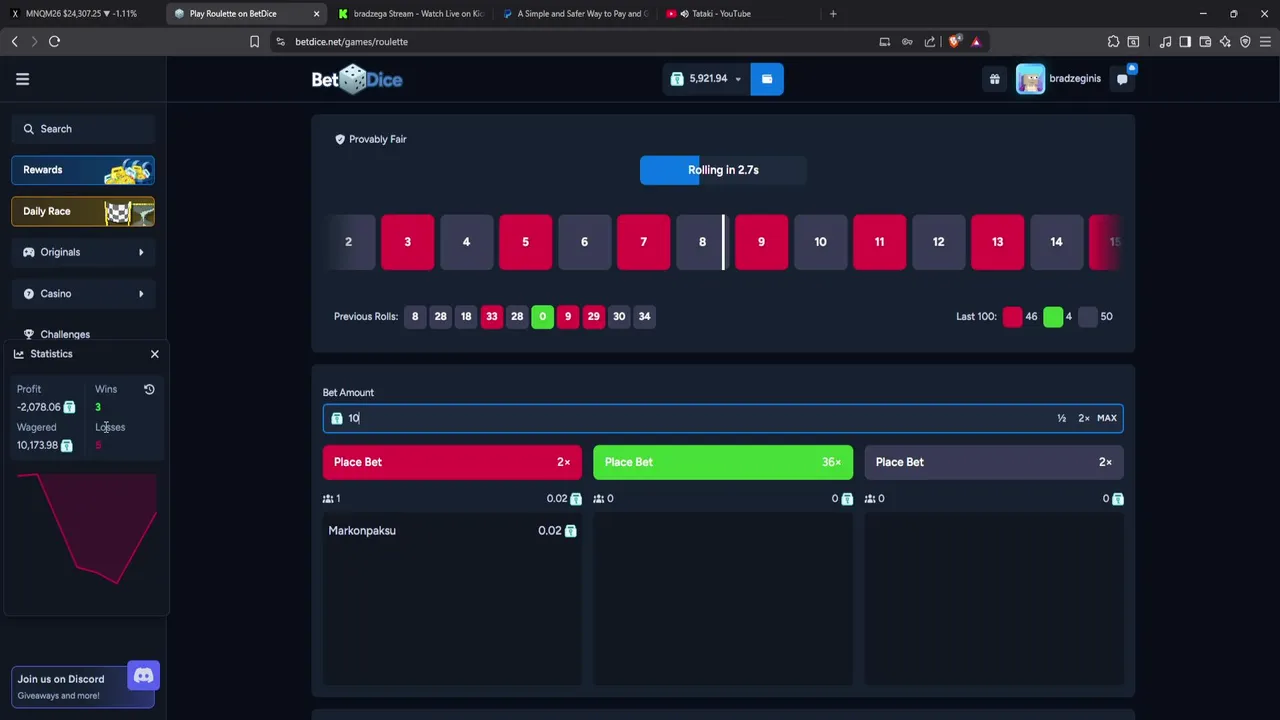Image resolution: width=1280 pixels, height=720 pixels.
Task: Open the browser main menu
Action: coord(1266,41)
